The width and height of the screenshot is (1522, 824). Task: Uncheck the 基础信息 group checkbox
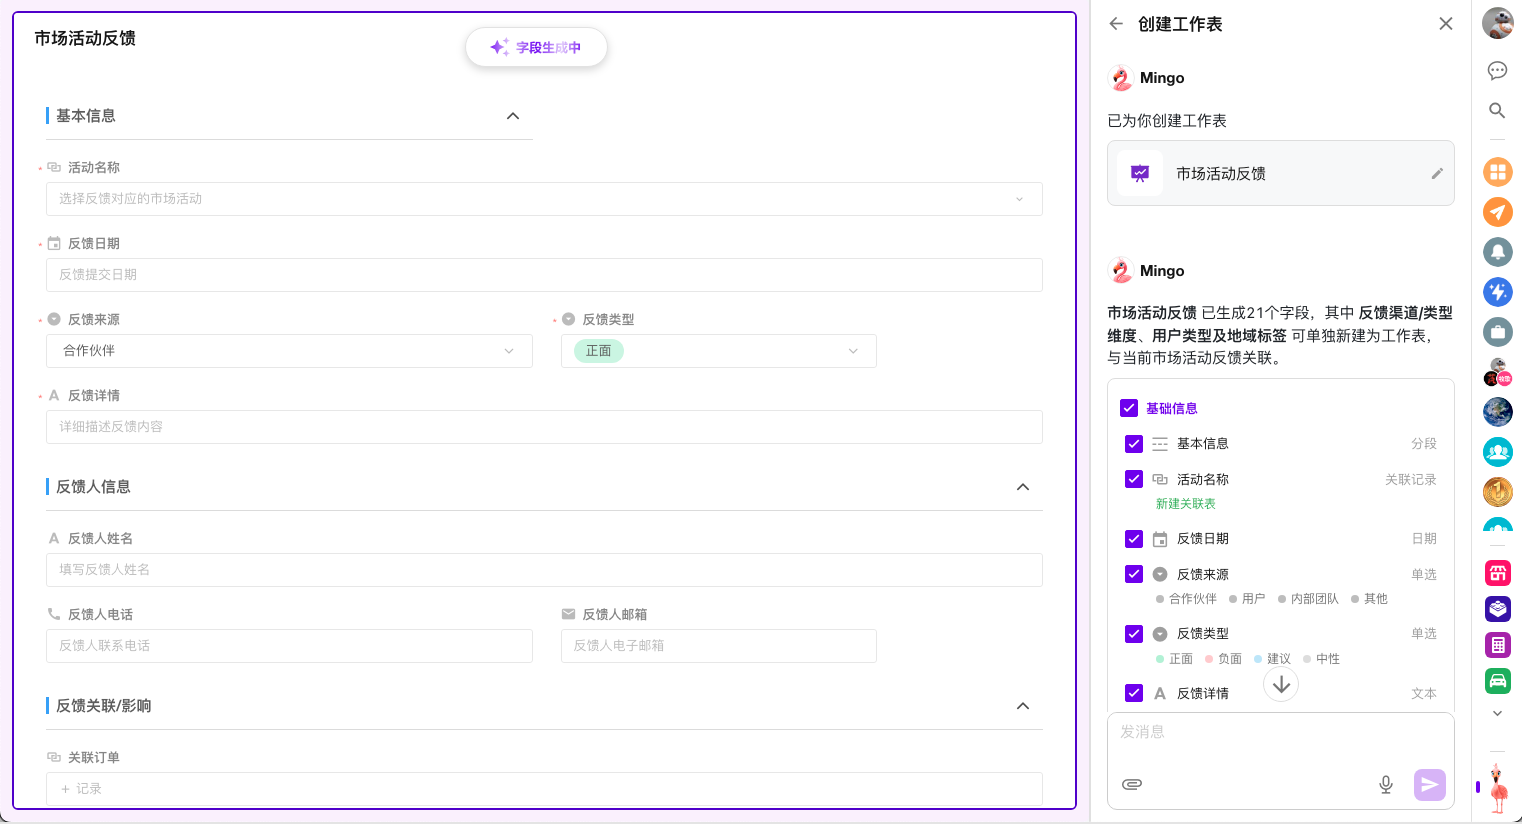pos(1129,408)
